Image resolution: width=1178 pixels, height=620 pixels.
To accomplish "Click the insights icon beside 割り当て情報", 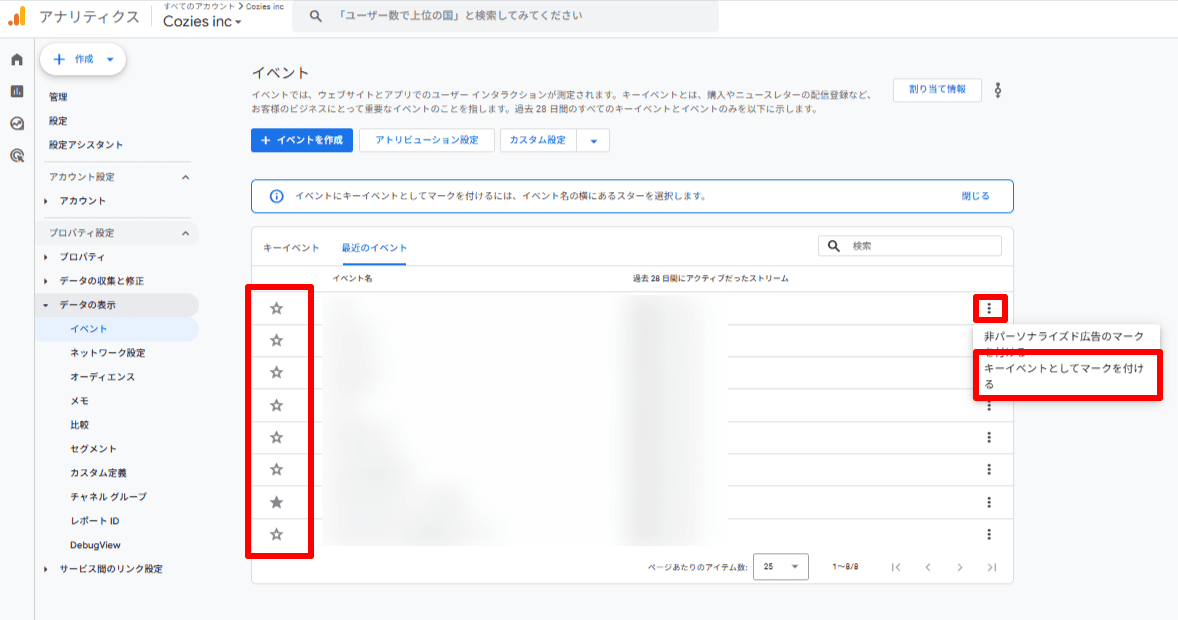I will coord(999,89).
